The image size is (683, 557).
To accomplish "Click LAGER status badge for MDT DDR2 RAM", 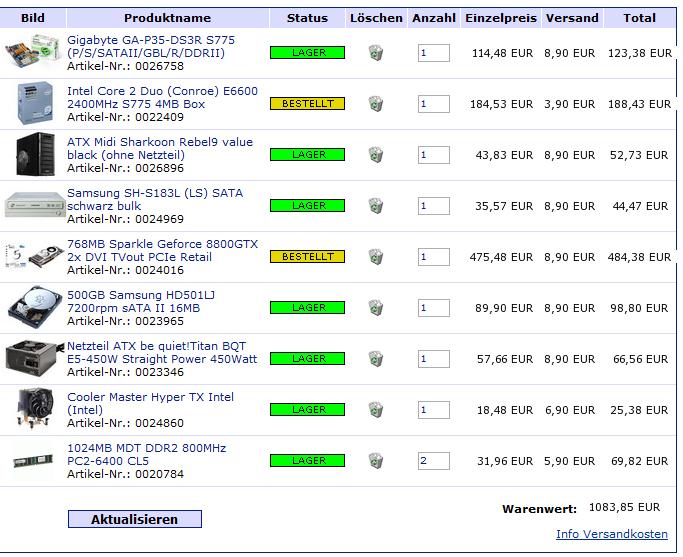I will pyautogui.click(x=308, y=460).
